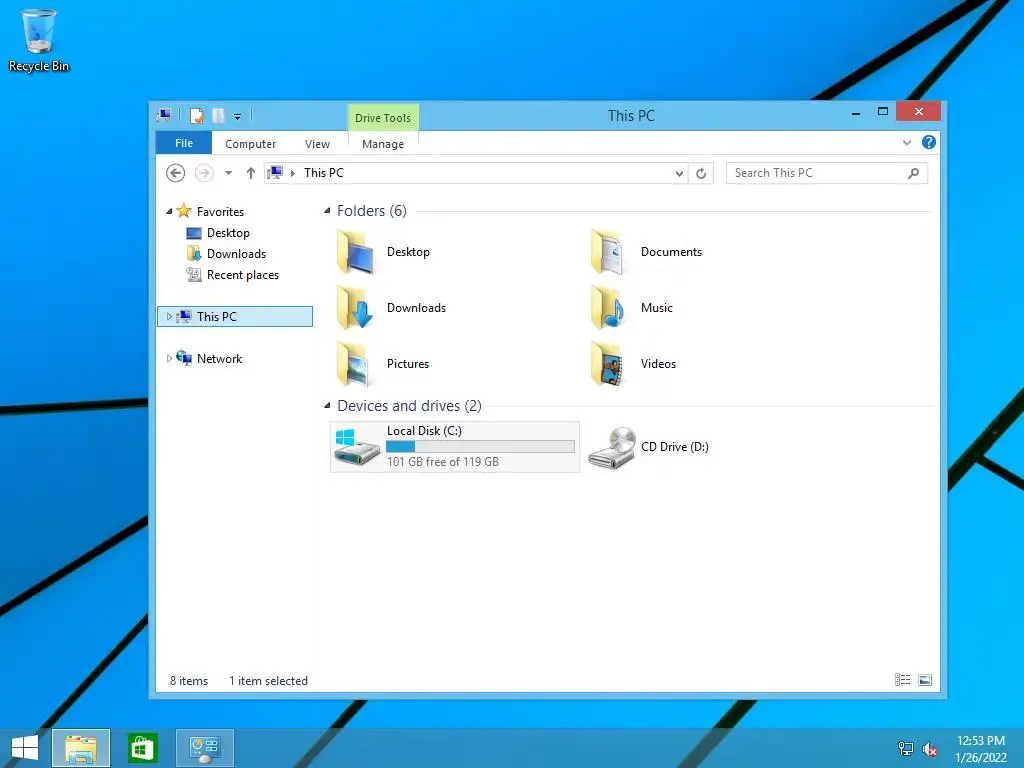Select Favorites in the navigation pane
Viewport: 1024px width, 768px height.
coord(220,212)
